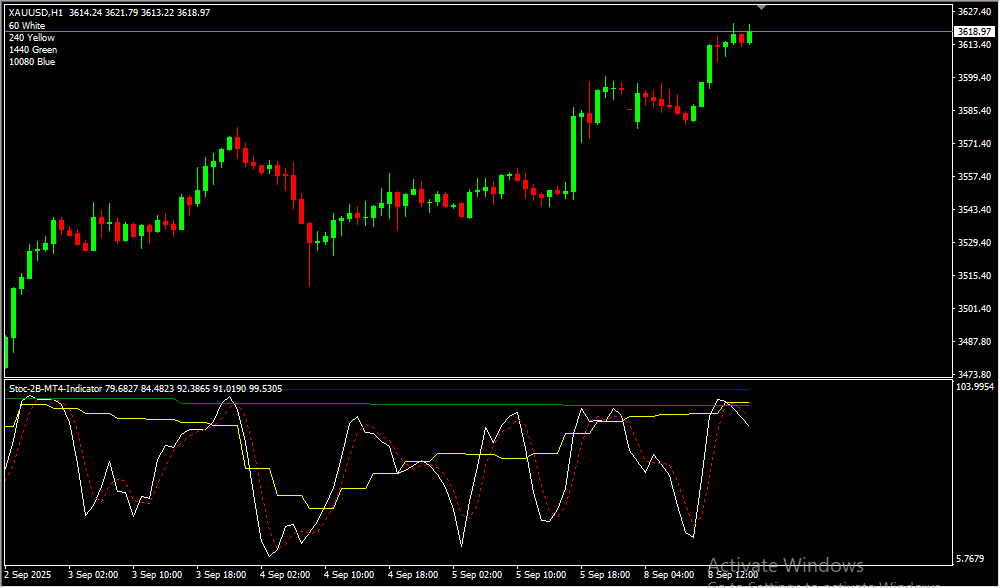1000x588 pixels.
Task: Click the "8 Sep 04:00" time axis label
Action: (x=669, y=575)
